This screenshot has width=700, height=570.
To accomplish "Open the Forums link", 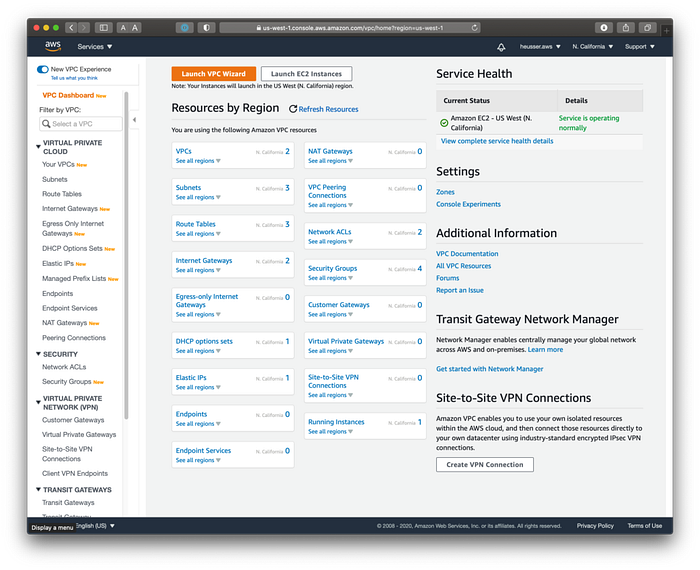I will tap(447, 278).
